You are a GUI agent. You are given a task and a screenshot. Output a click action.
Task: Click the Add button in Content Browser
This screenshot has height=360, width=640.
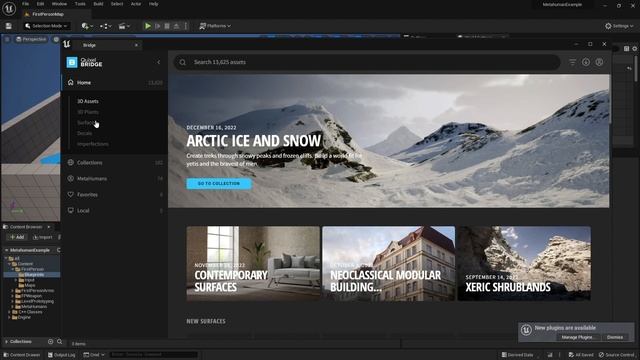pyautogui.click(x=17, y=237)
